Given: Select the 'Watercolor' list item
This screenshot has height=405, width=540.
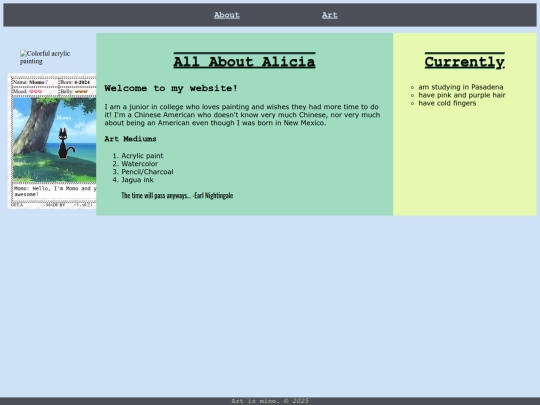Looking at the screenshot, I should click(139, 164).
